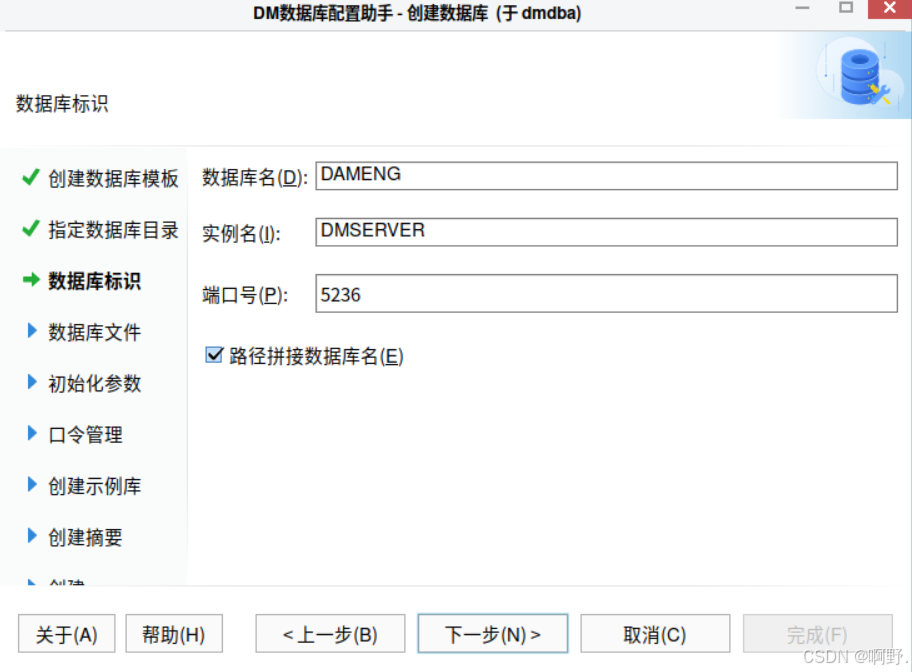912x672 pixels.
Task: Click the blue arrow beside 初始化参数
Action: click(x=30, y=383)
